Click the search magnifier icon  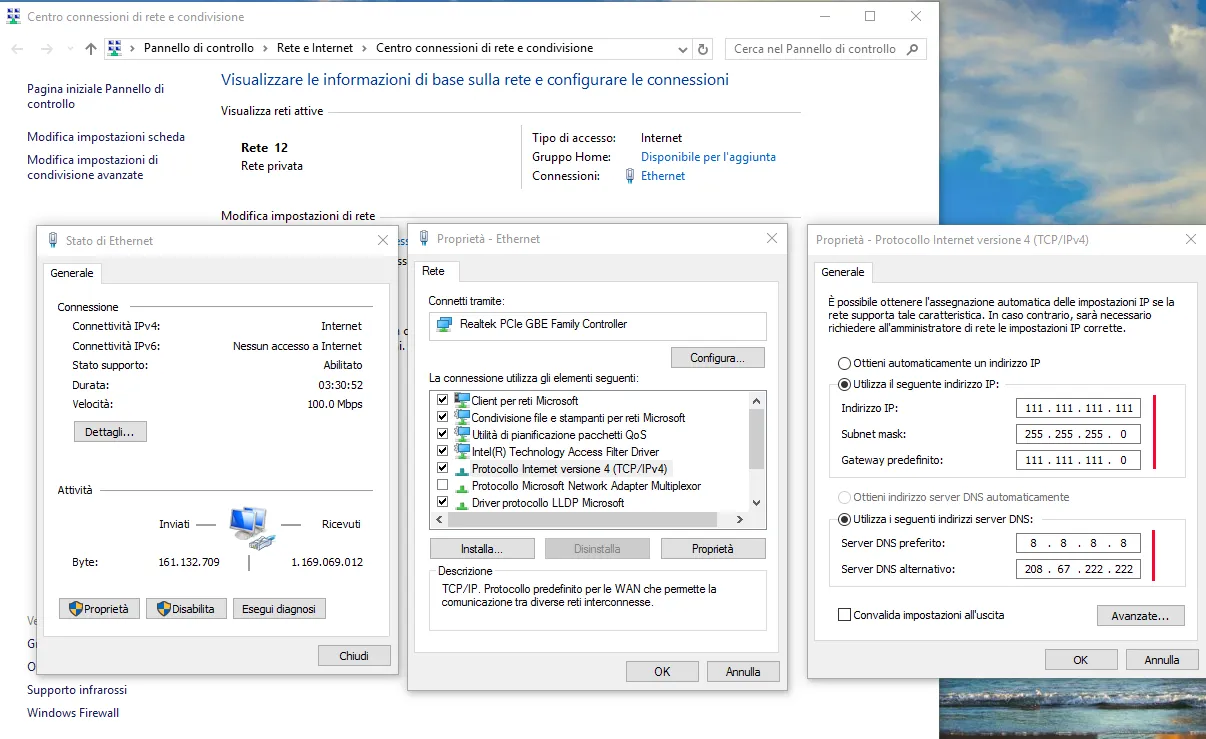pyautogui.click(x=912, y=49)
